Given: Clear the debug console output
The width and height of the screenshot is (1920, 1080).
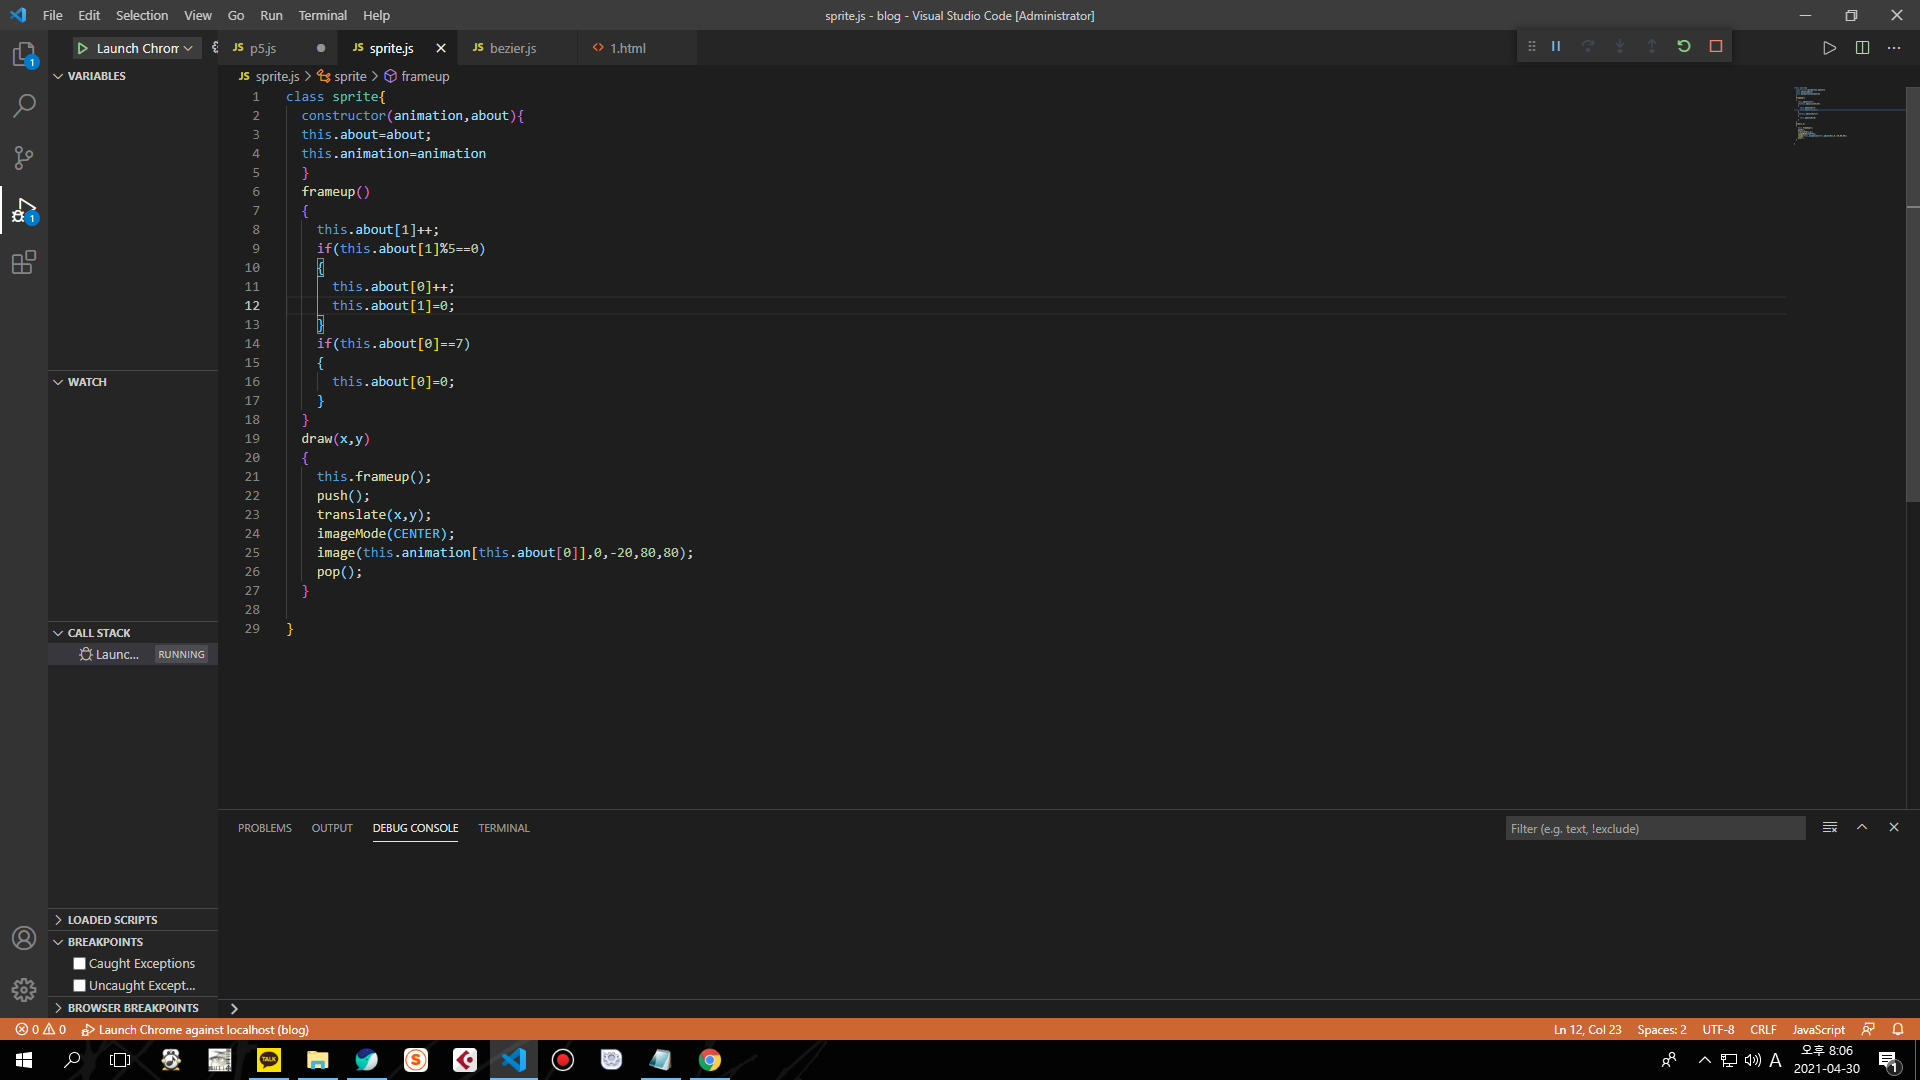Looking at the screenshot, I should click(1830, 828).
